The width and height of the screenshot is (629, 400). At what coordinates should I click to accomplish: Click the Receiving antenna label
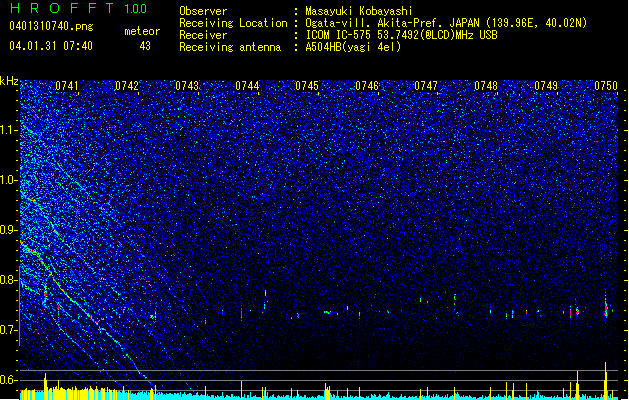(230, 47)
